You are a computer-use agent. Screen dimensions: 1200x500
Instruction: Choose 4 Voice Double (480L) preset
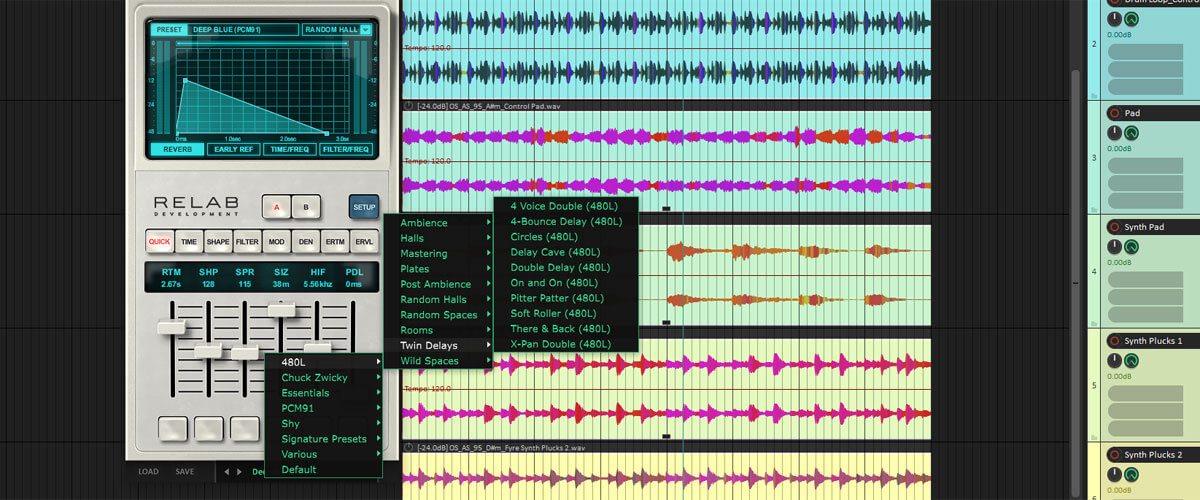click(x=566, y=206)
